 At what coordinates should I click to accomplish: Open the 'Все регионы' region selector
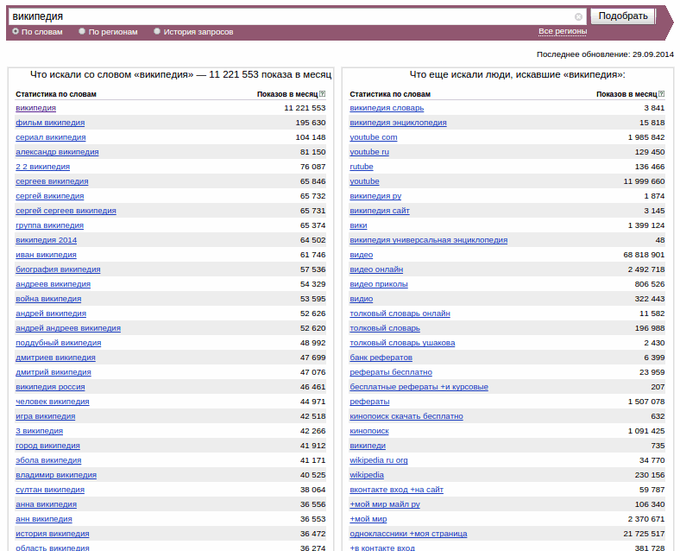pyautogui.click(x=562, y=31)
